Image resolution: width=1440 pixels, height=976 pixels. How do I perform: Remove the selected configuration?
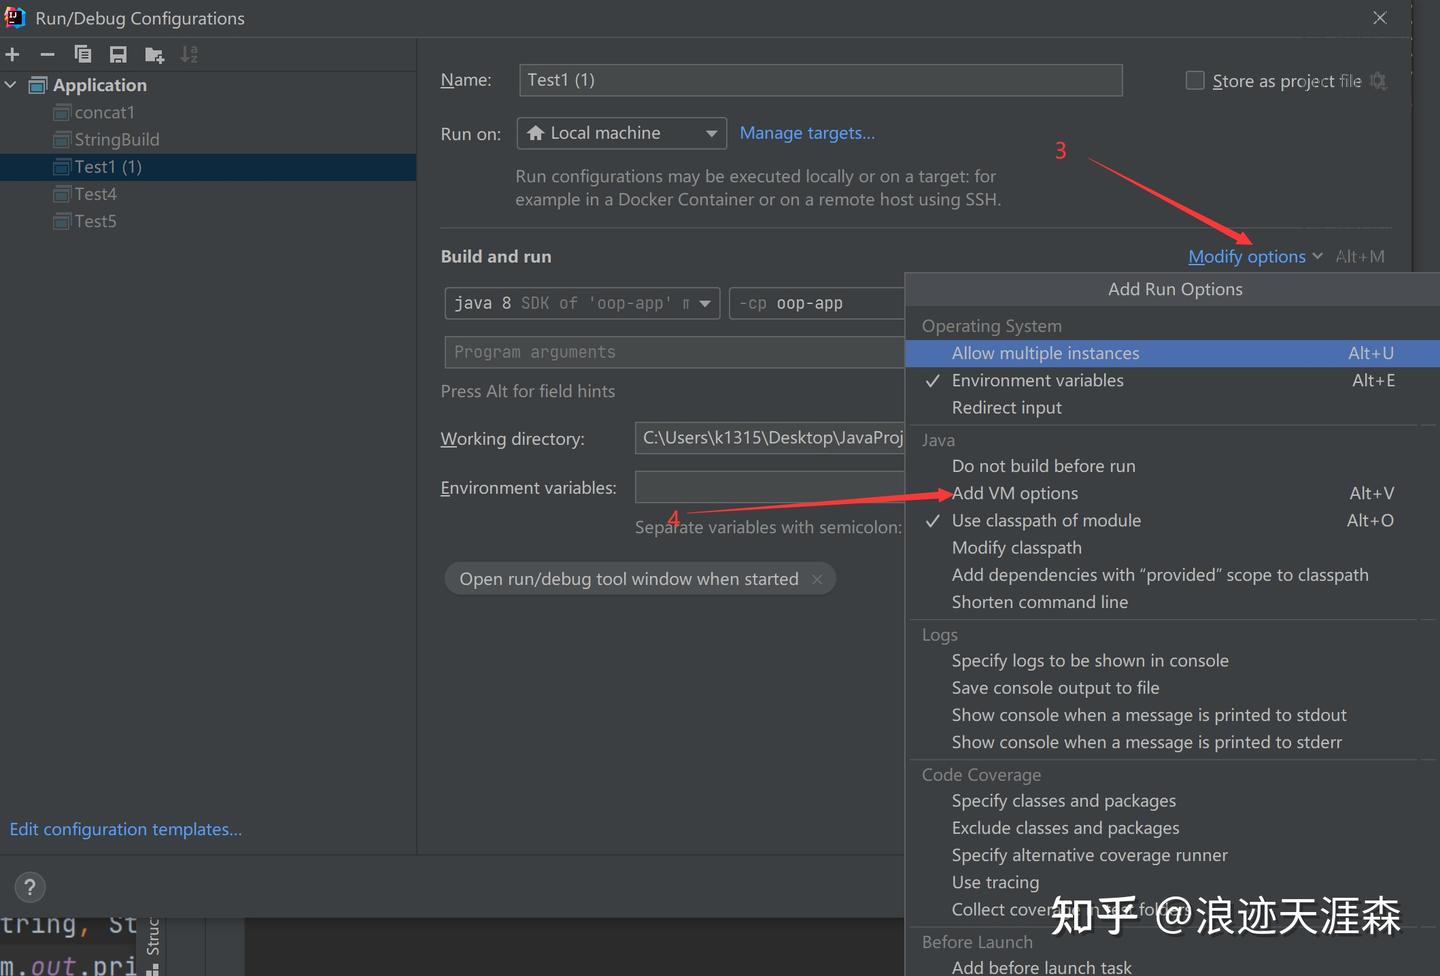pyautogui.click(x=47, y=54)
